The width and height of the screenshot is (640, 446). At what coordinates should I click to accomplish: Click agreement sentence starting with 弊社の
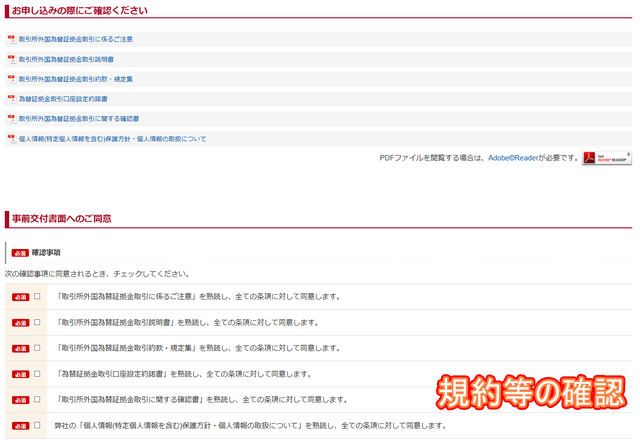[250, 426]
